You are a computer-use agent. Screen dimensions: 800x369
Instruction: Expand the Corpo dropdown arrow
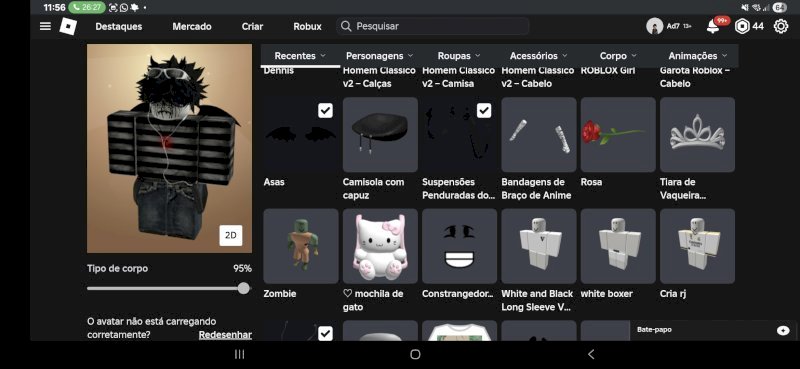(634, 56)
